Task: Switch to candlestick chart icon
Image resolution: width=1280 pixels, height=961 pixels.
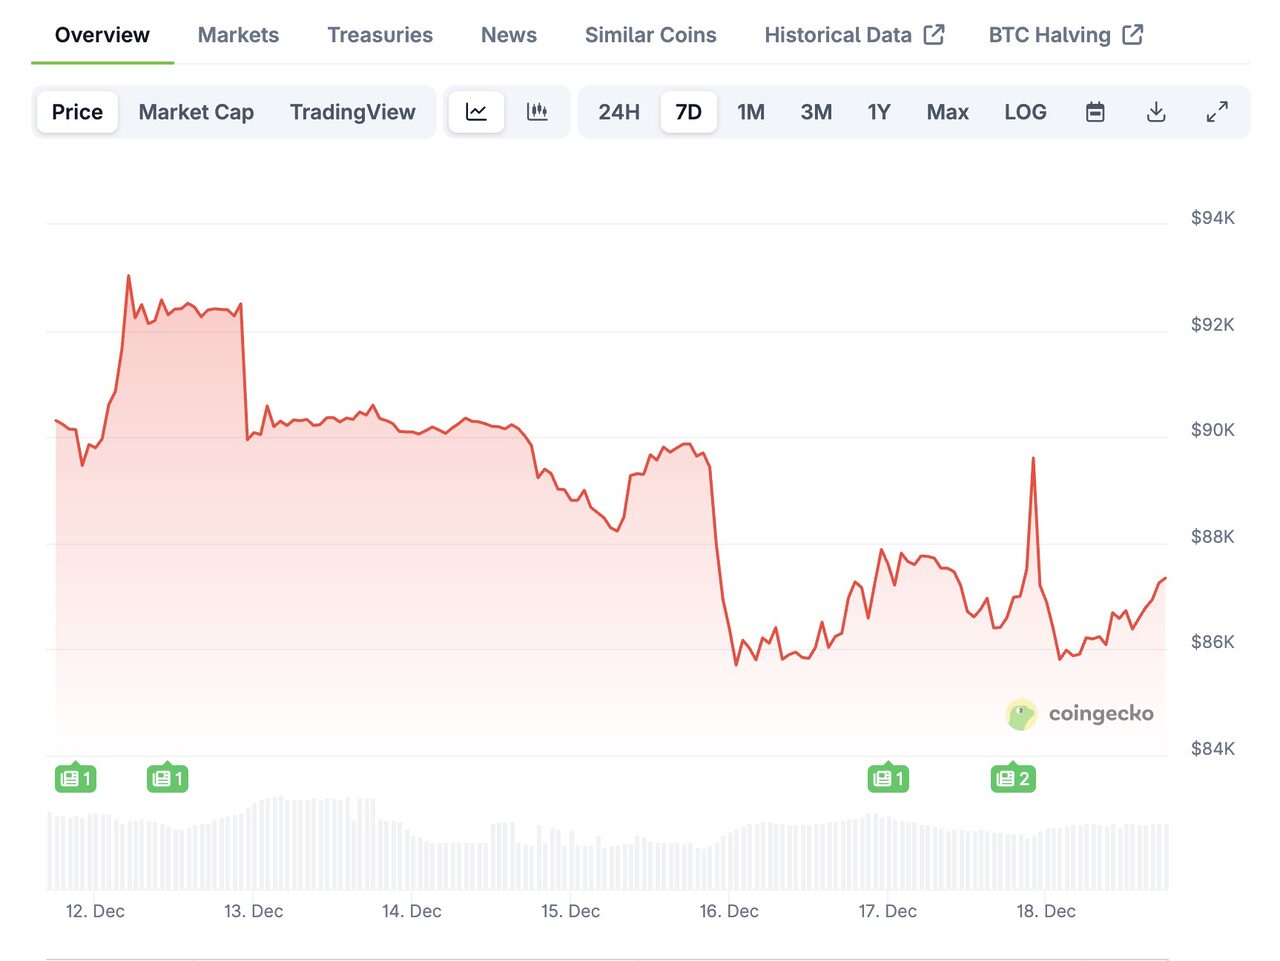Action: coord(537,112)
